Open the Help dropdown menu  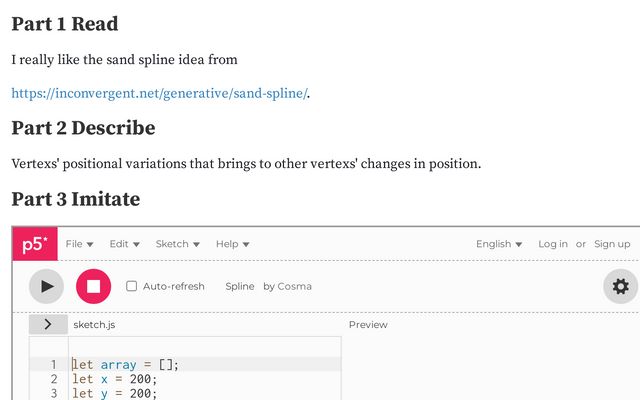[x=232, y=244]
